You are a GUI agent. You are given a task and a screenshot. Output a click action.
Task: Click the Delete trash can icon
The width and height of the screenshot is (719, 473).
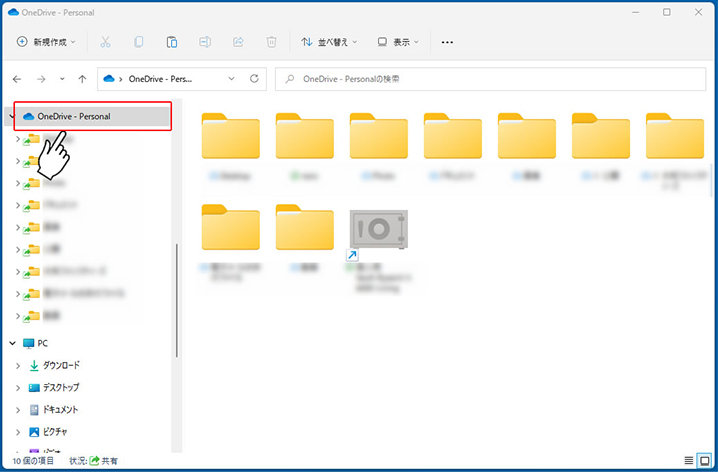click(271, 42)
